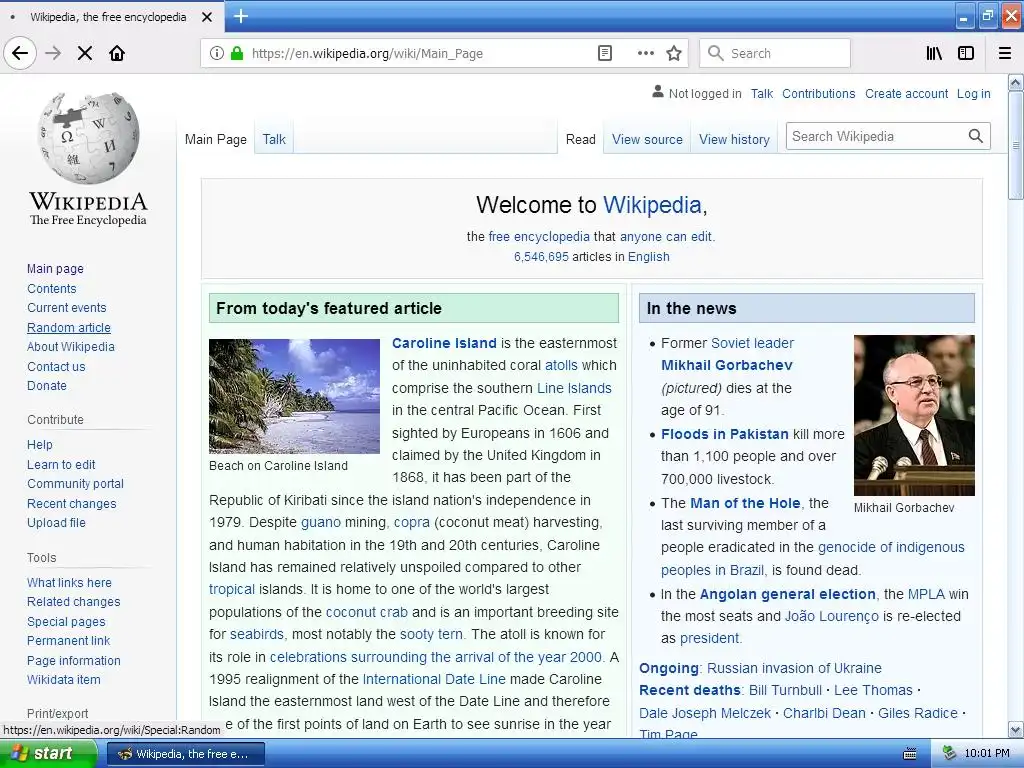Open page actions three-dots menu

[646, 53]
